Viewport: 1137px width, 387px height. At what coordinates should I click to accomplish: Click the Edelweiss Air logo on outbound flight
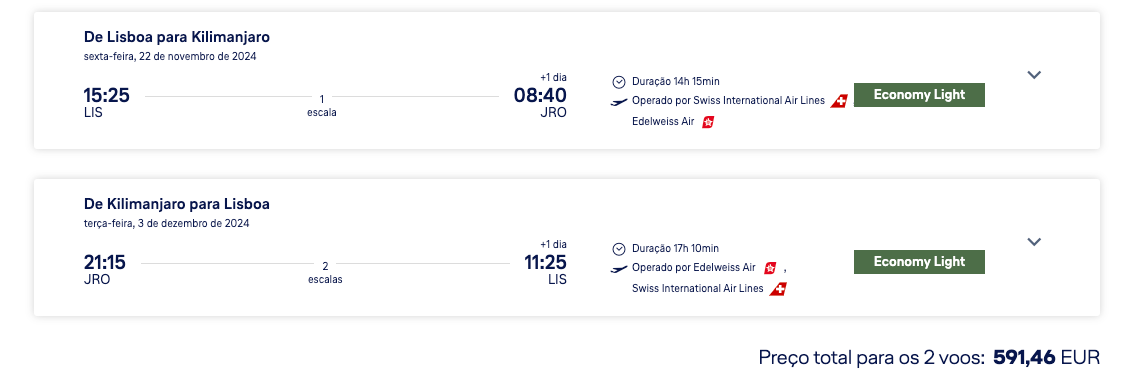[x=708, y=122]
